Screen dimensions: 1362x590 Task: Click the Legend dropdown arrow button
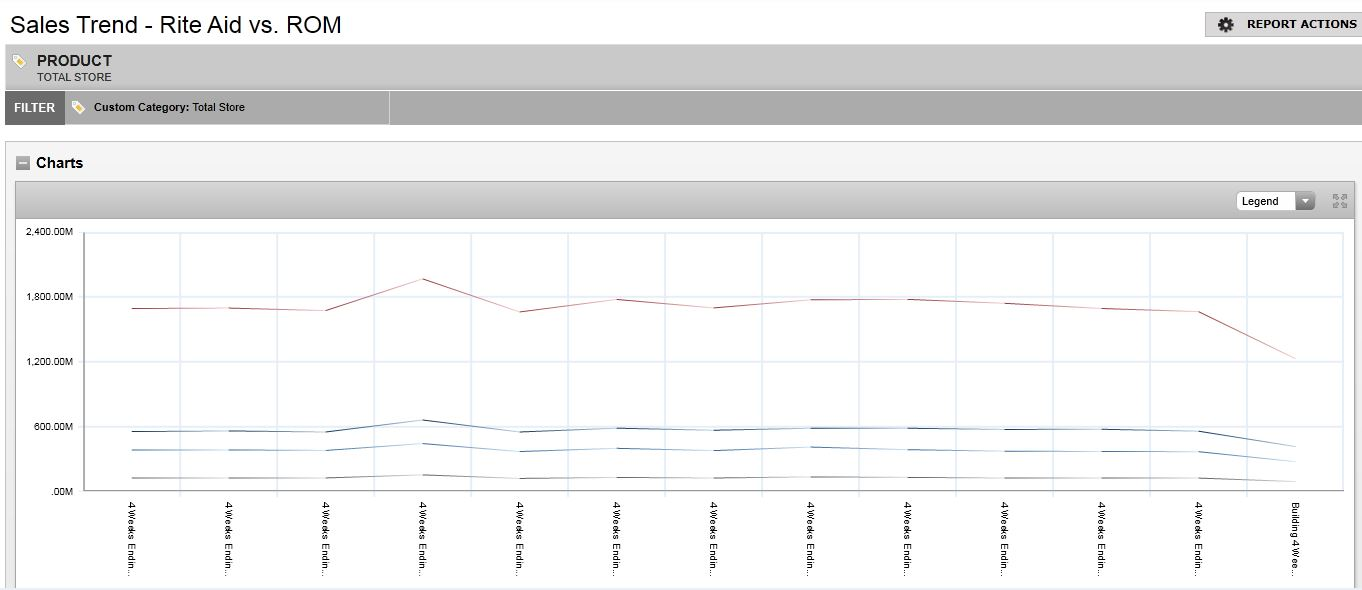point(1304,201)
